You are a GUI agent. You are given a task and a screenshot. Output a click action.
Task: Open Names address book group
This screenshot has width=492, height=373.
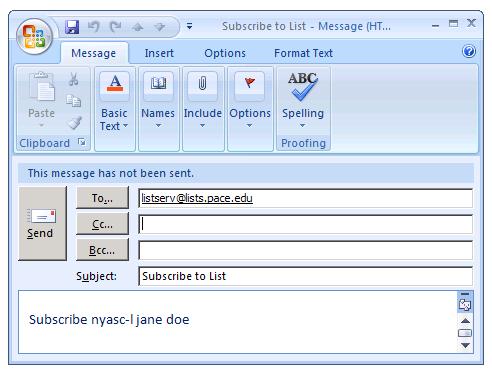tap(158, 108)
